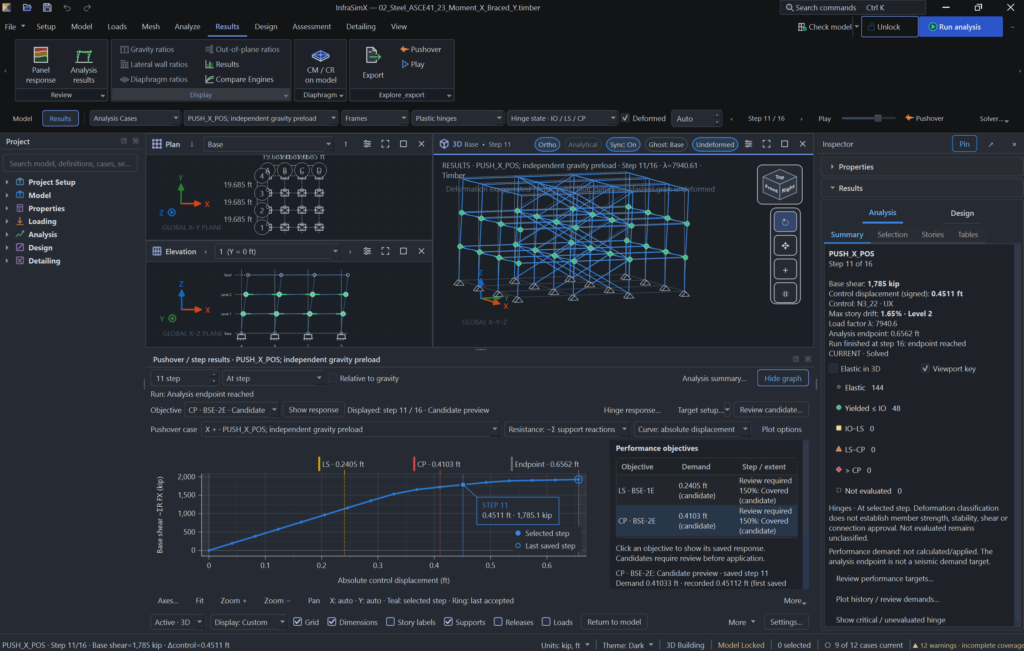Toggle the Ortho view pill
Screen dimensions: 1024x651
click(547, 144)
